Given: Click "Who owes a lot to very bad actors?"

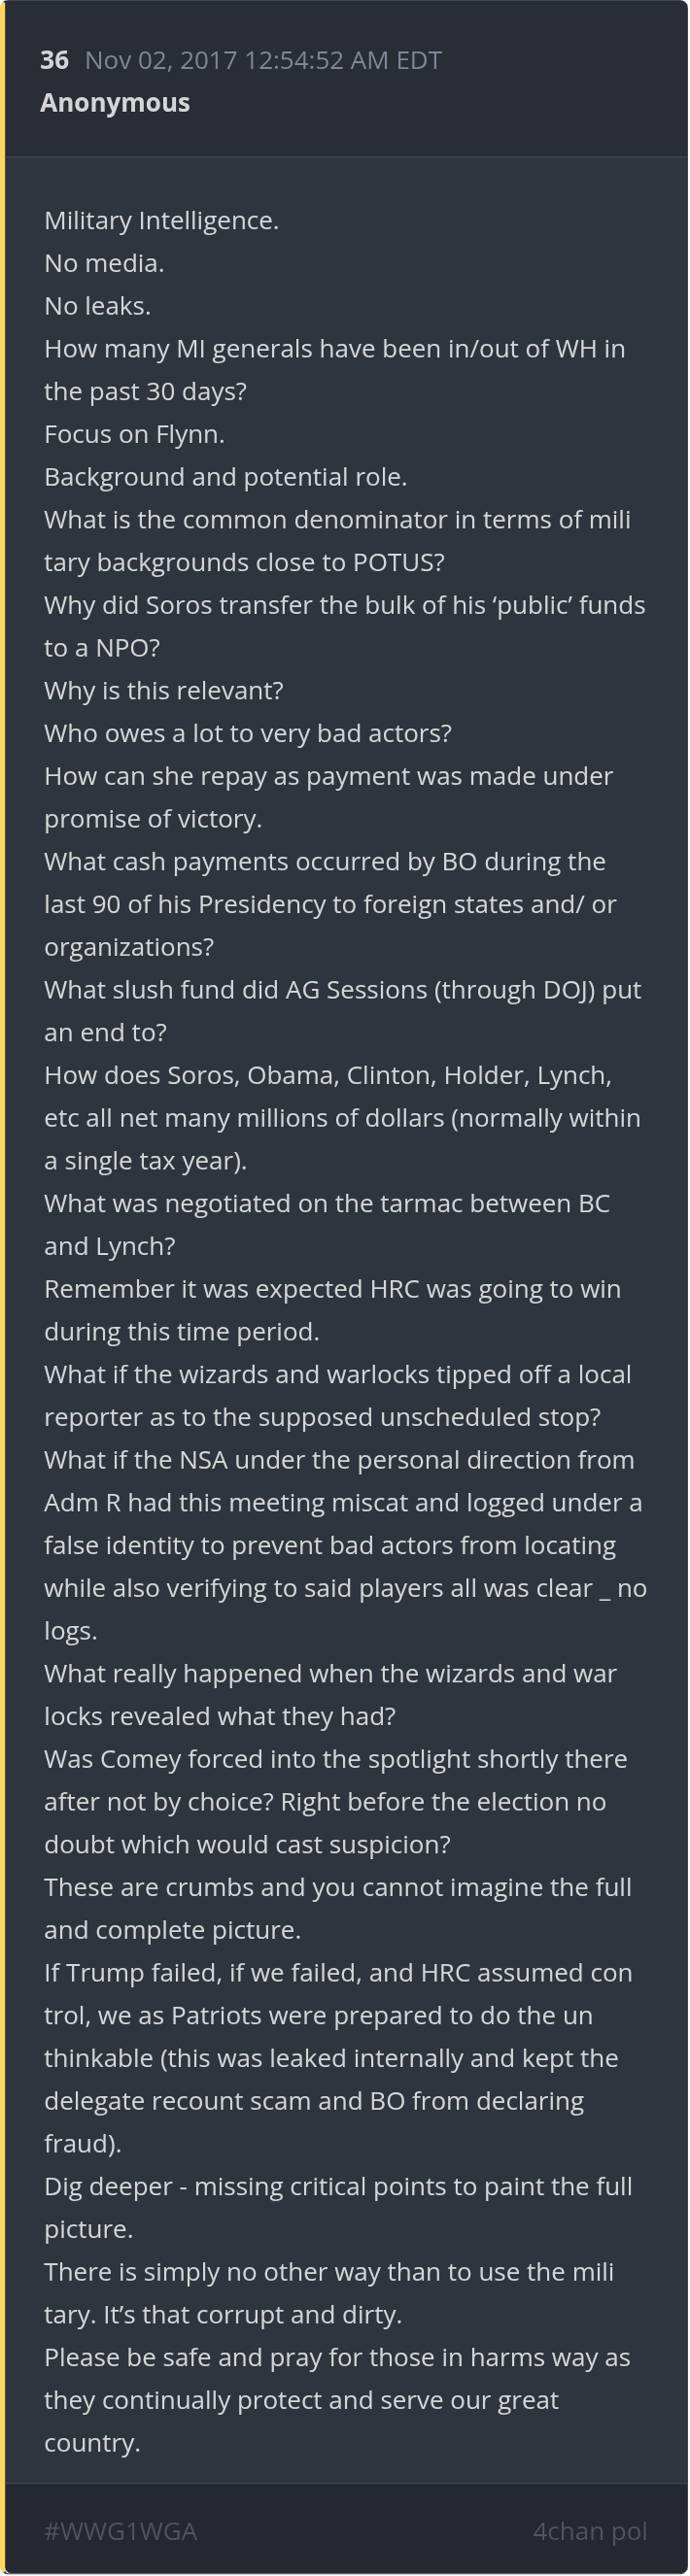Looking at the screenshot, I should pyautogui.click(x=248, y=733).
